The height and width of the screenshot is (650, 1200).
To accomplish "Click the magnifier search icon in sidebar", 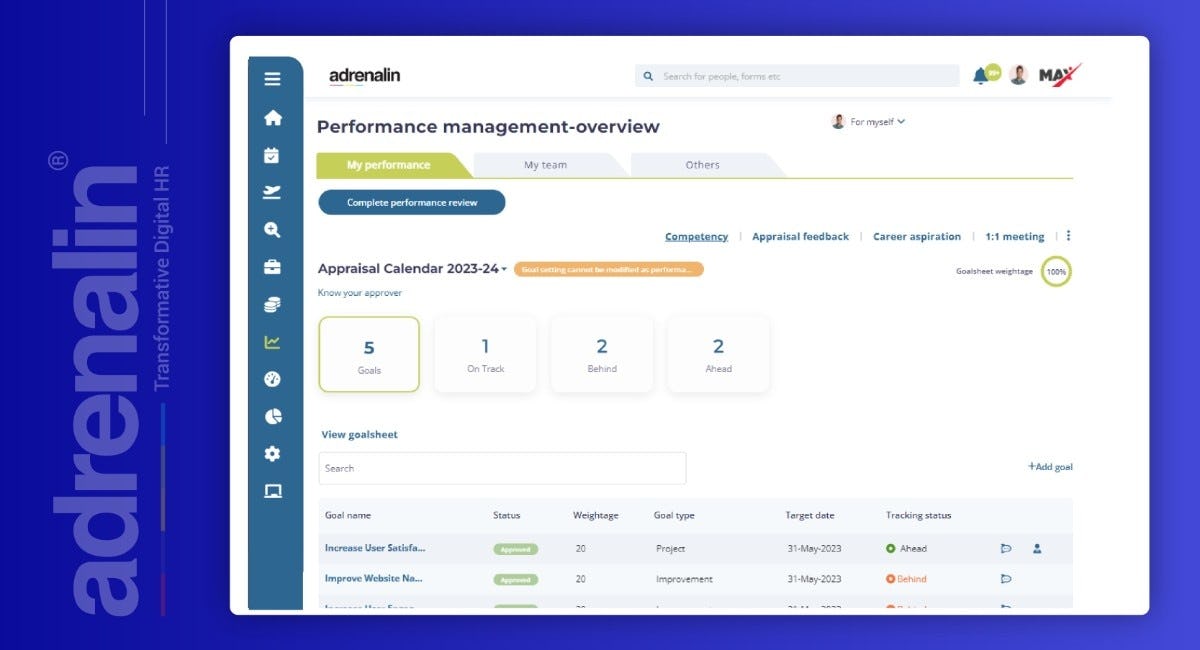I will (x=272, y=229).
